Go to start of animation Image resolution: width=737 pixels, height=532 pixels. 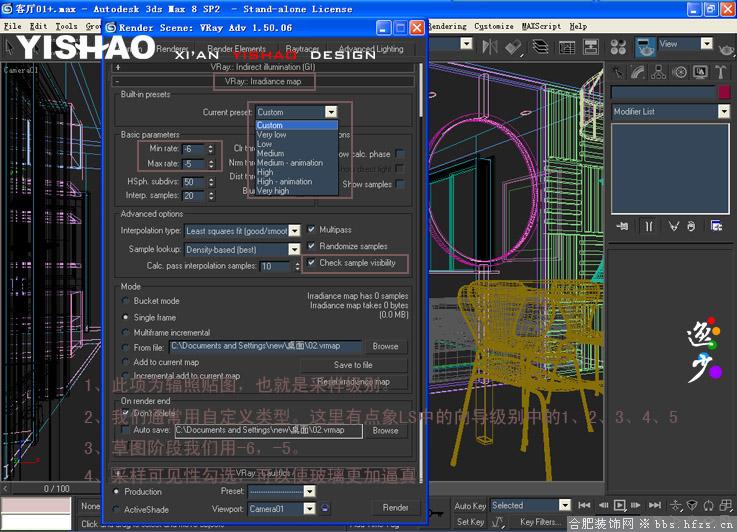pyautogui.click(x=584, y=505)
